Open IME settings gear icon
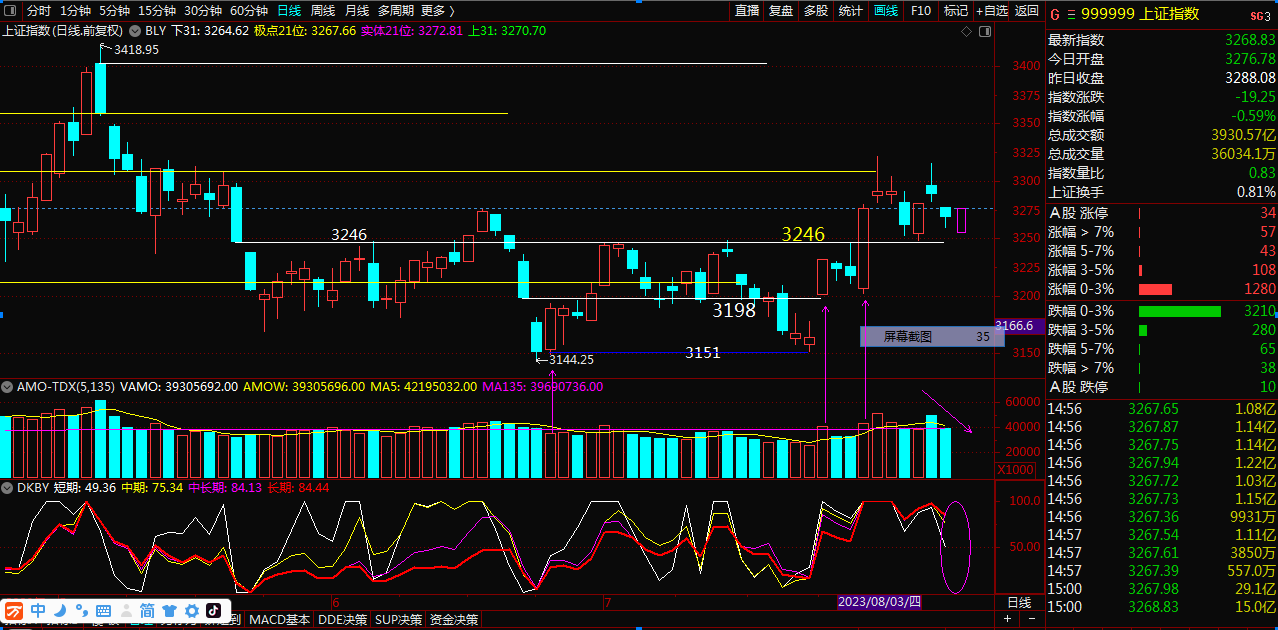The width and height of the screenshot is (1278, 630). point(191,610)
